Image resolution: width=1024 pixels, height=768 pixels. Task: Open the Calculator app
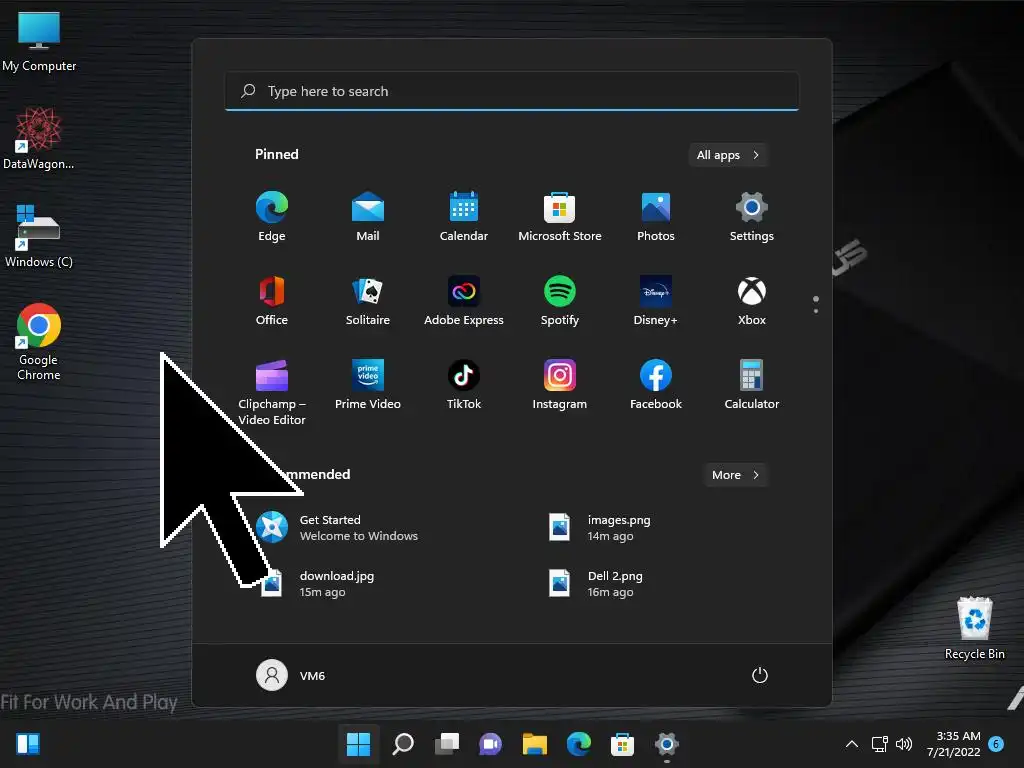coord(752,385)
